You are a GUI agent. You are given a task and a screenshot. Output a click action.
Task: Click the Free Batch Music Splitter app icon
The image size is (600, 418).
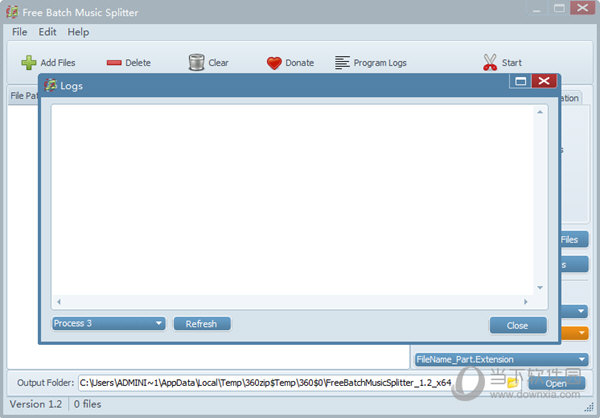(x=12, y=12)
